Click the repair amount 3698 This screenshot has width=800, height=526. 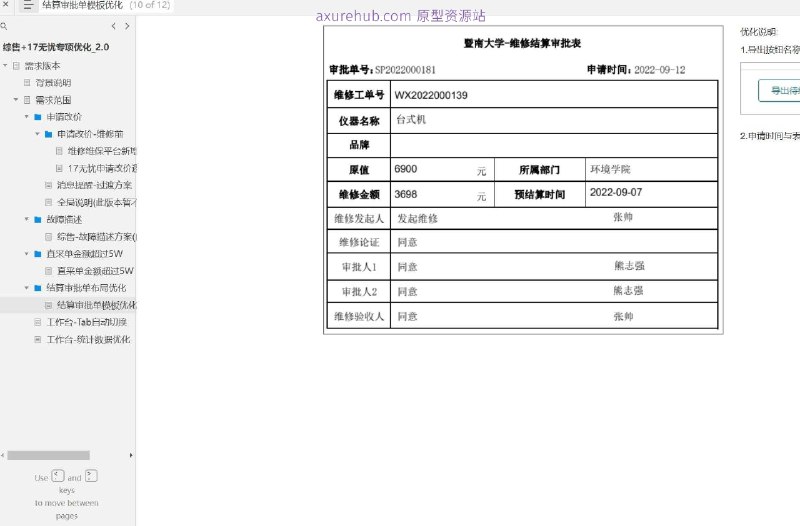406,194
